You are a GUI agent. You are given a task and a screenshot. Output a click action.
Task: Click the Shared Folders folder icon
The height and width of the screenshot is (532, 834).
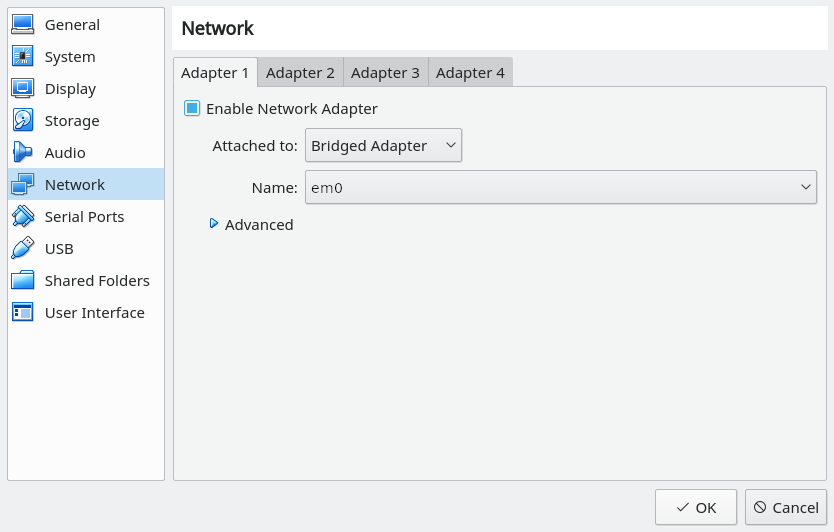click(23, 280)
